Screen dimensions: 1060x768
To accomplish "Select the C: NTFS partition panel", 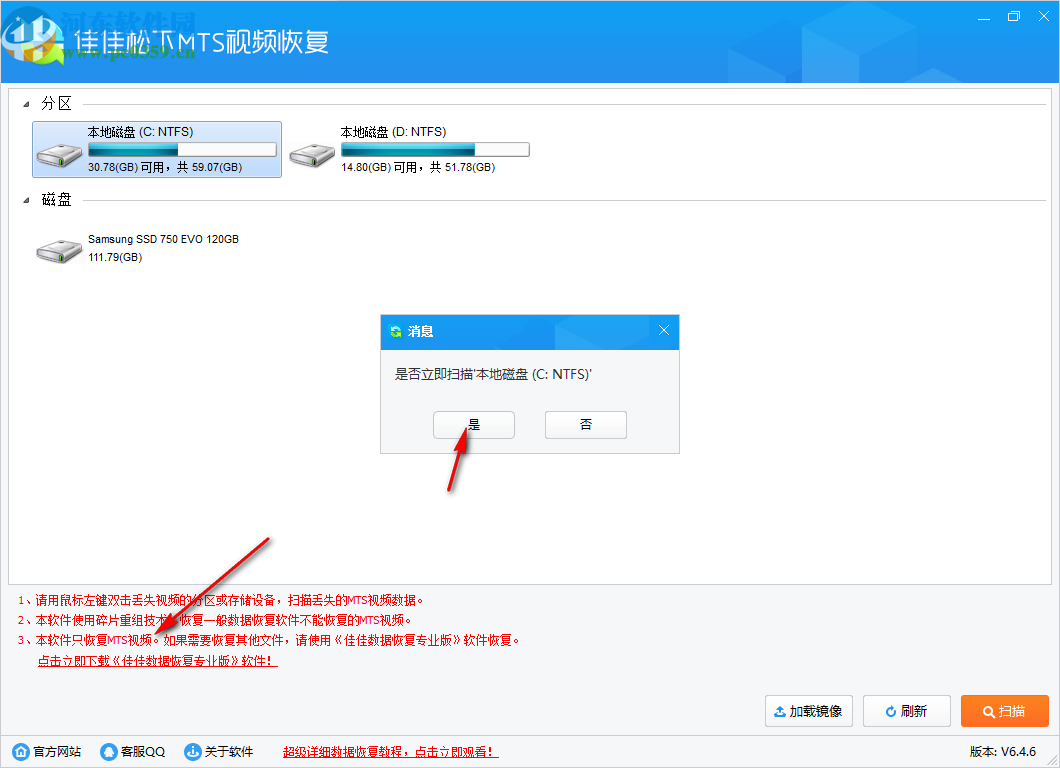I will [156, 149].
